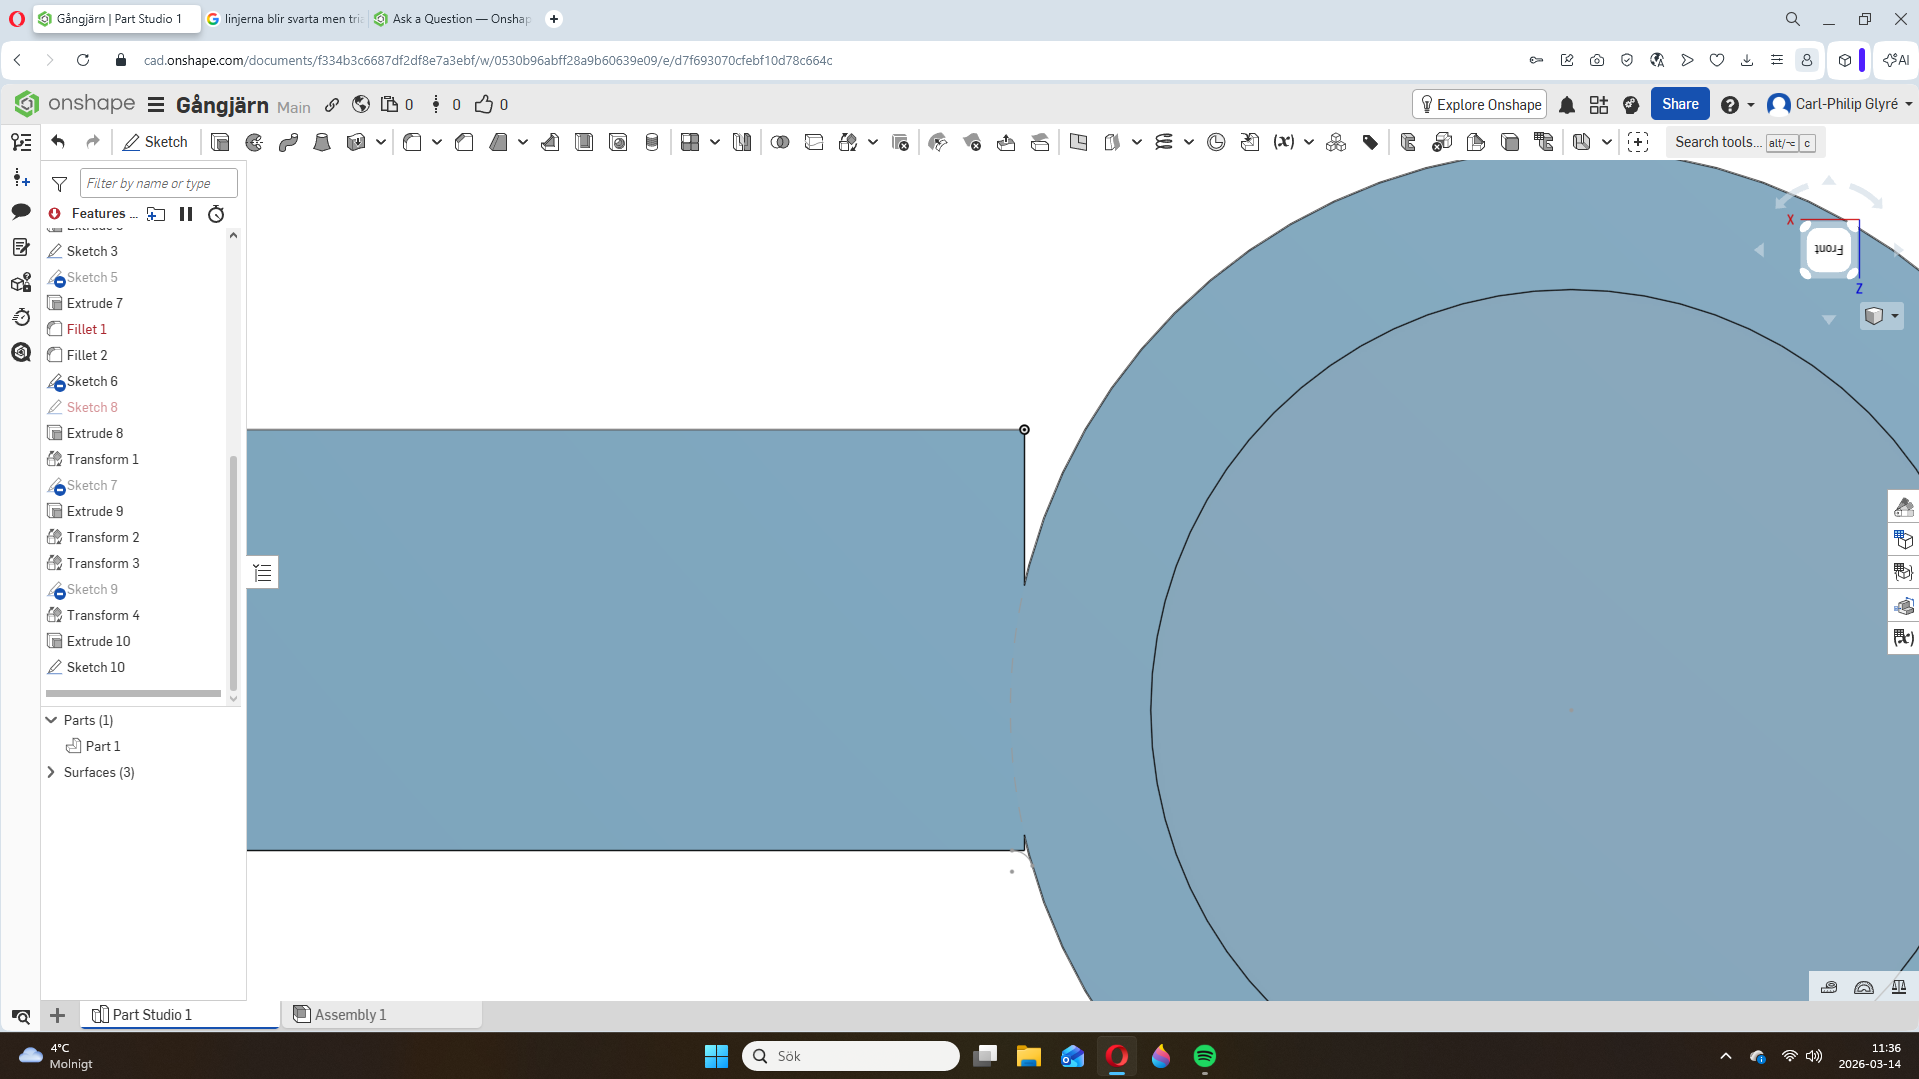
Task: Select the Mirror tool
Action: tap(741, 142)
